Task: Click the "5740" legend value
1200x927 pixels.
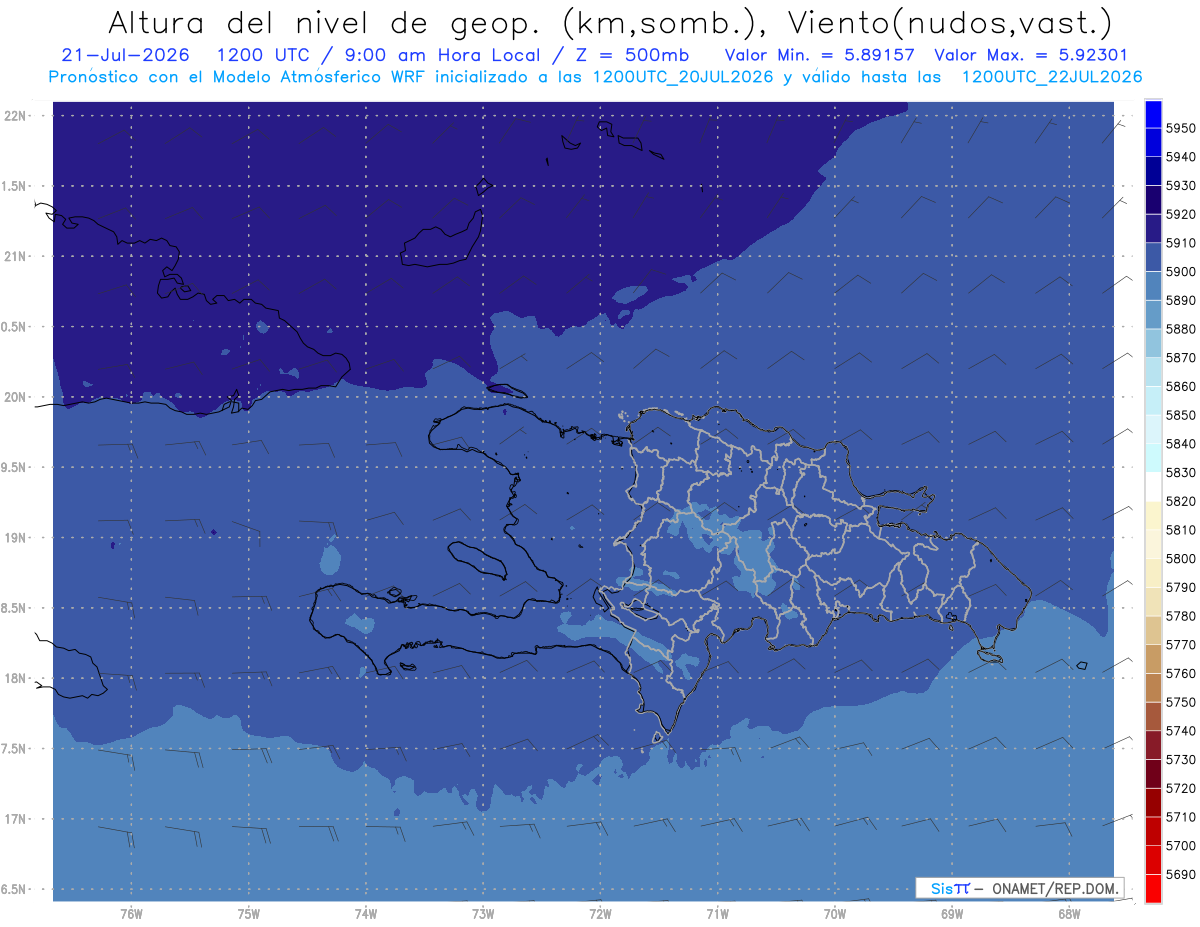Action: pyautogui.click(x=1181, y=731)
